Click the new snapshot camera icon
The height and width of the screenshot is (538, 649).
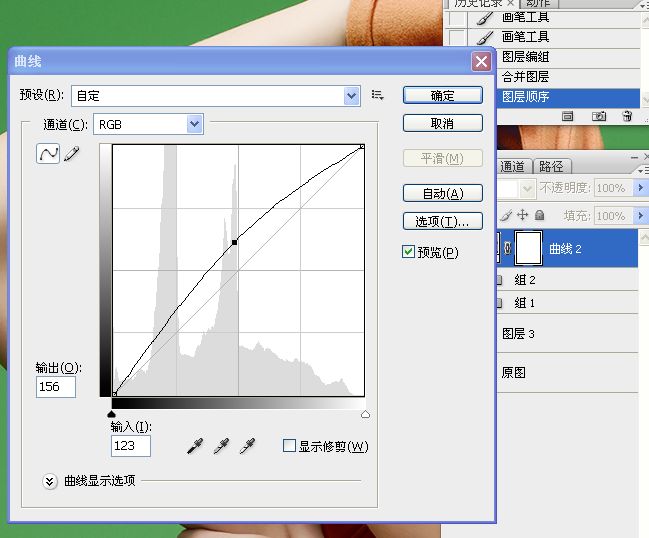599,116
